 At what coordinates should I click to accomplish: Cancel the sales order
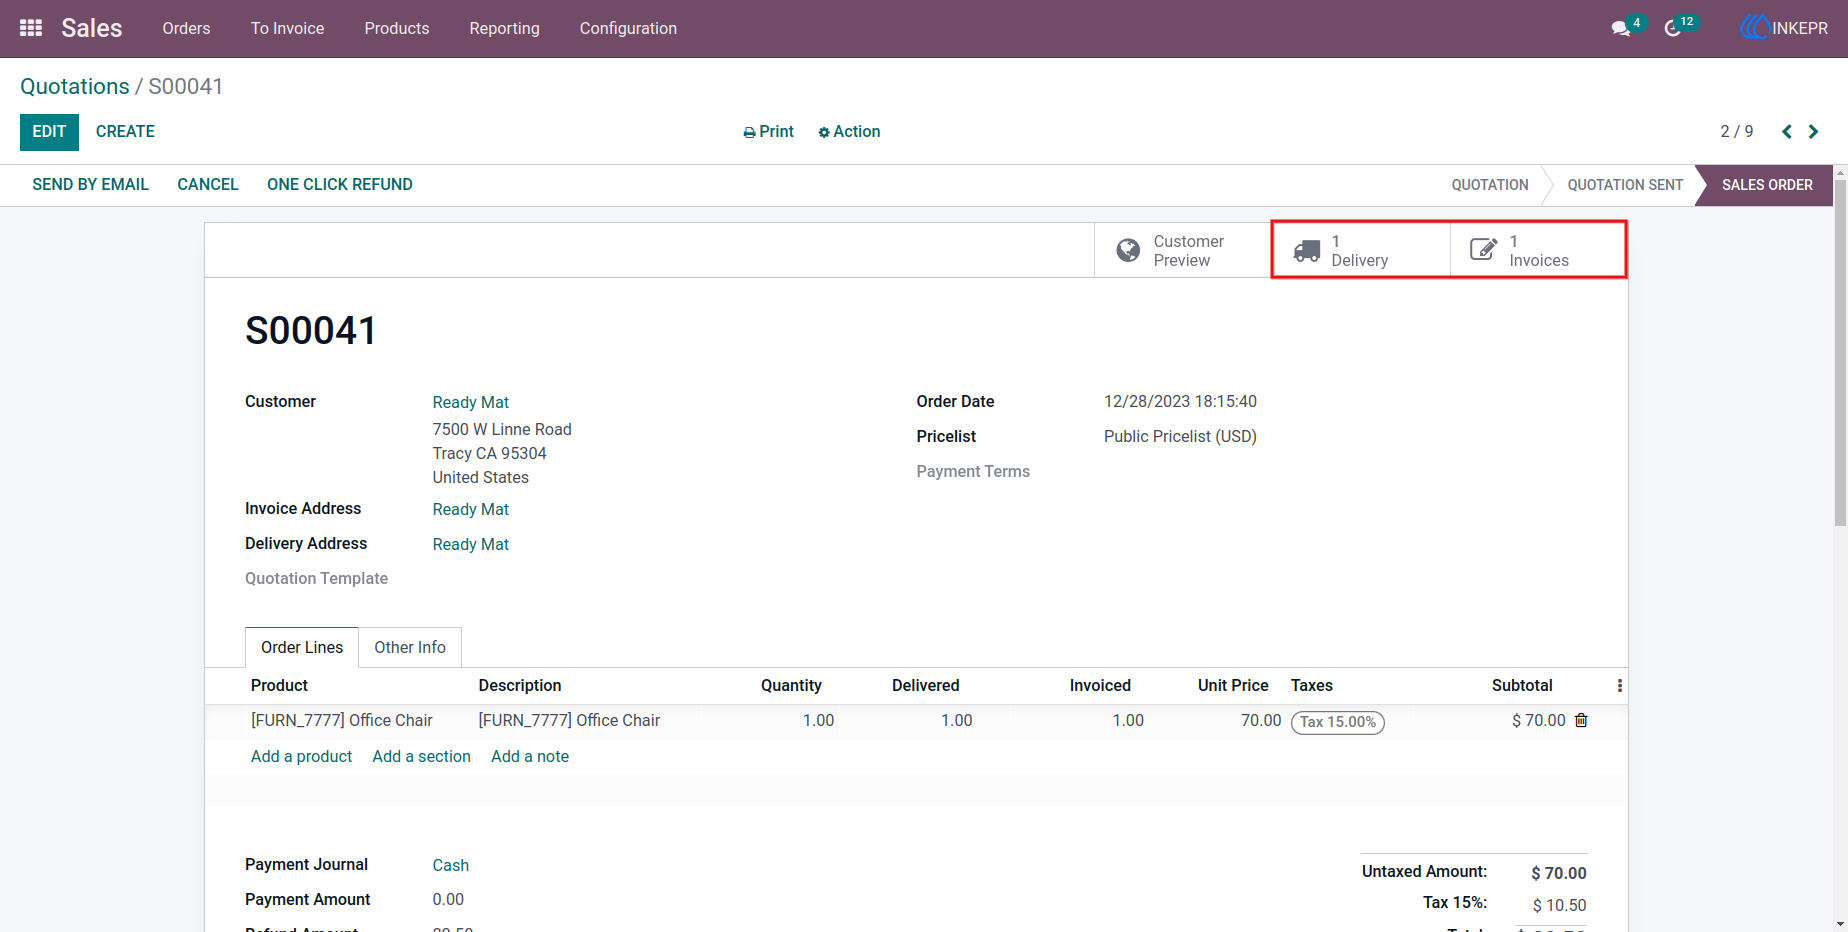pyautogui.click(x=208, y=185)
